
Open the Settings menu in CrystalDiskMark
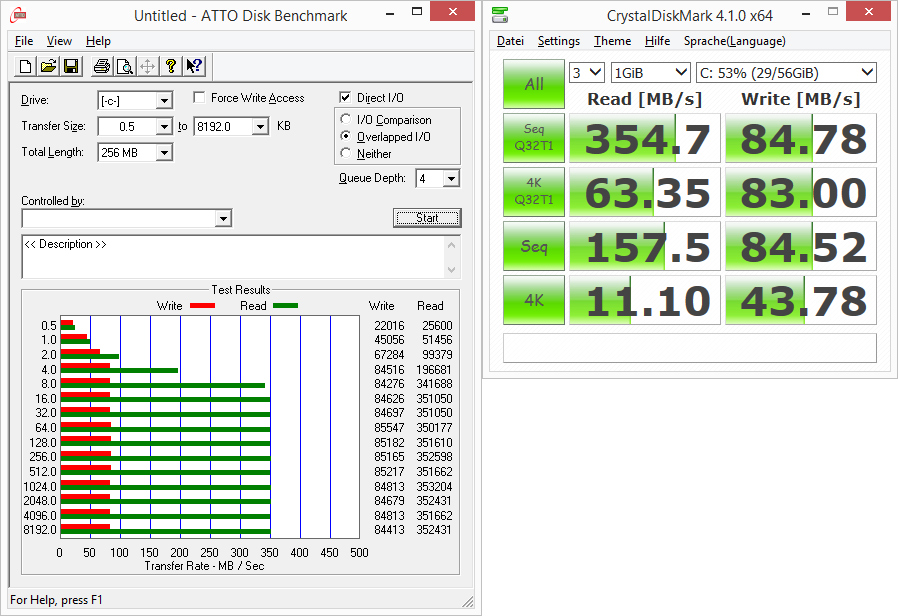[559, 41]
